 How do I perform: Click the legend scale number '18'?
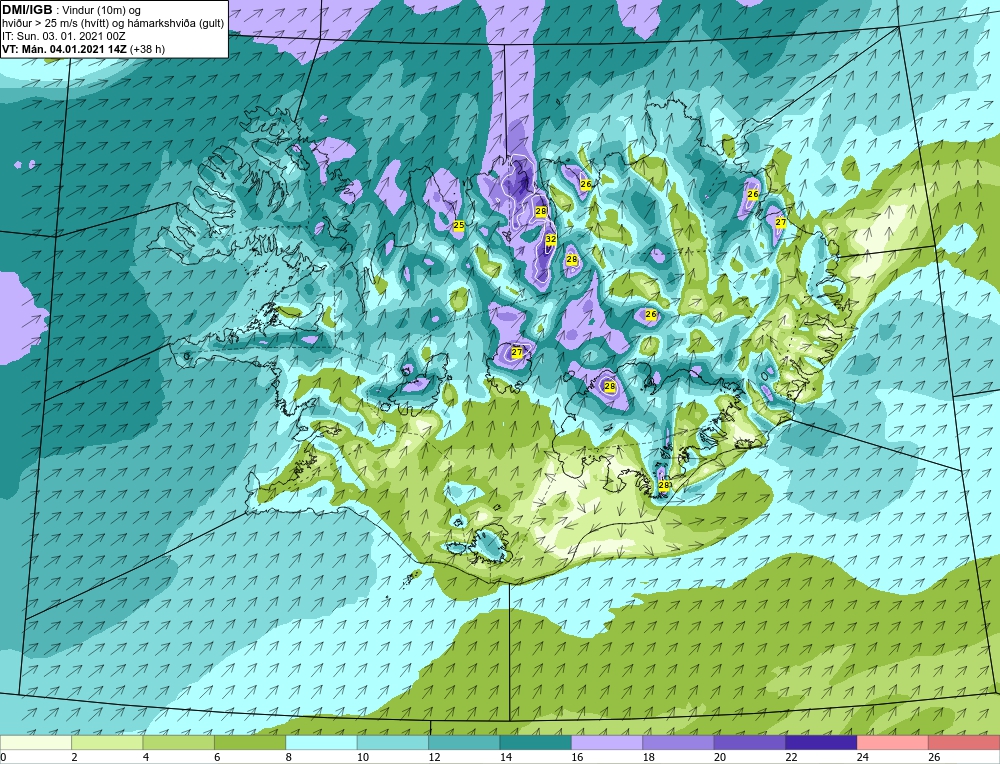[x=648, y=757]
